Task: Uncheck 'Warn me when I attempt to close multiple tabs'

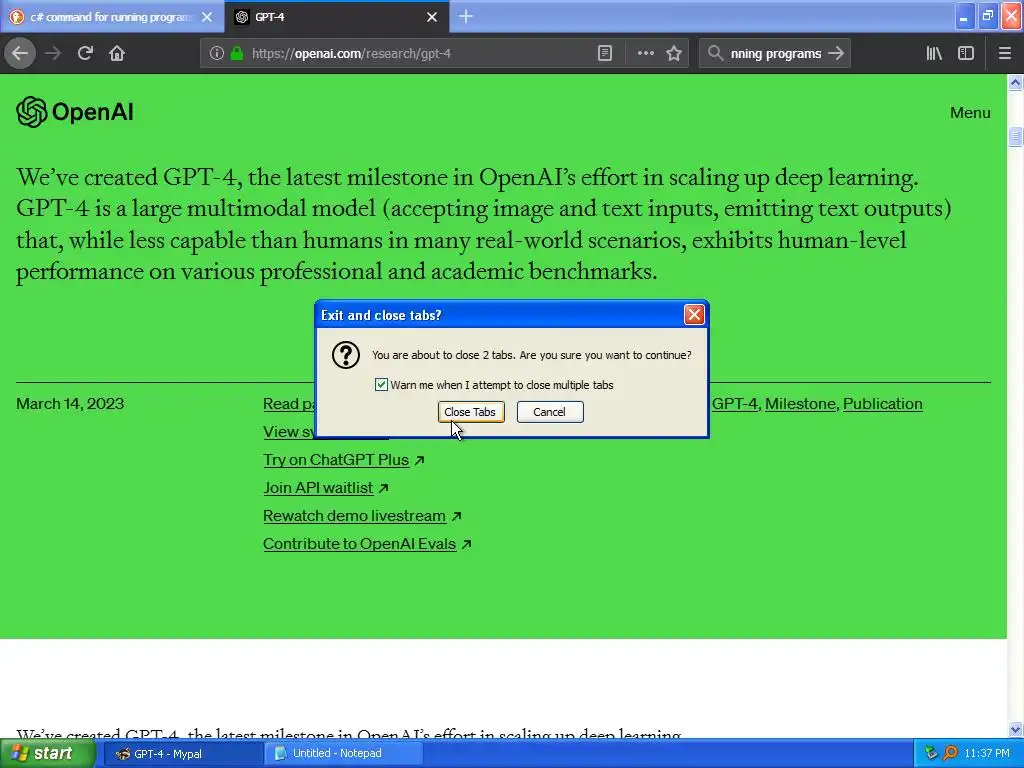Action: coord(381,385)
